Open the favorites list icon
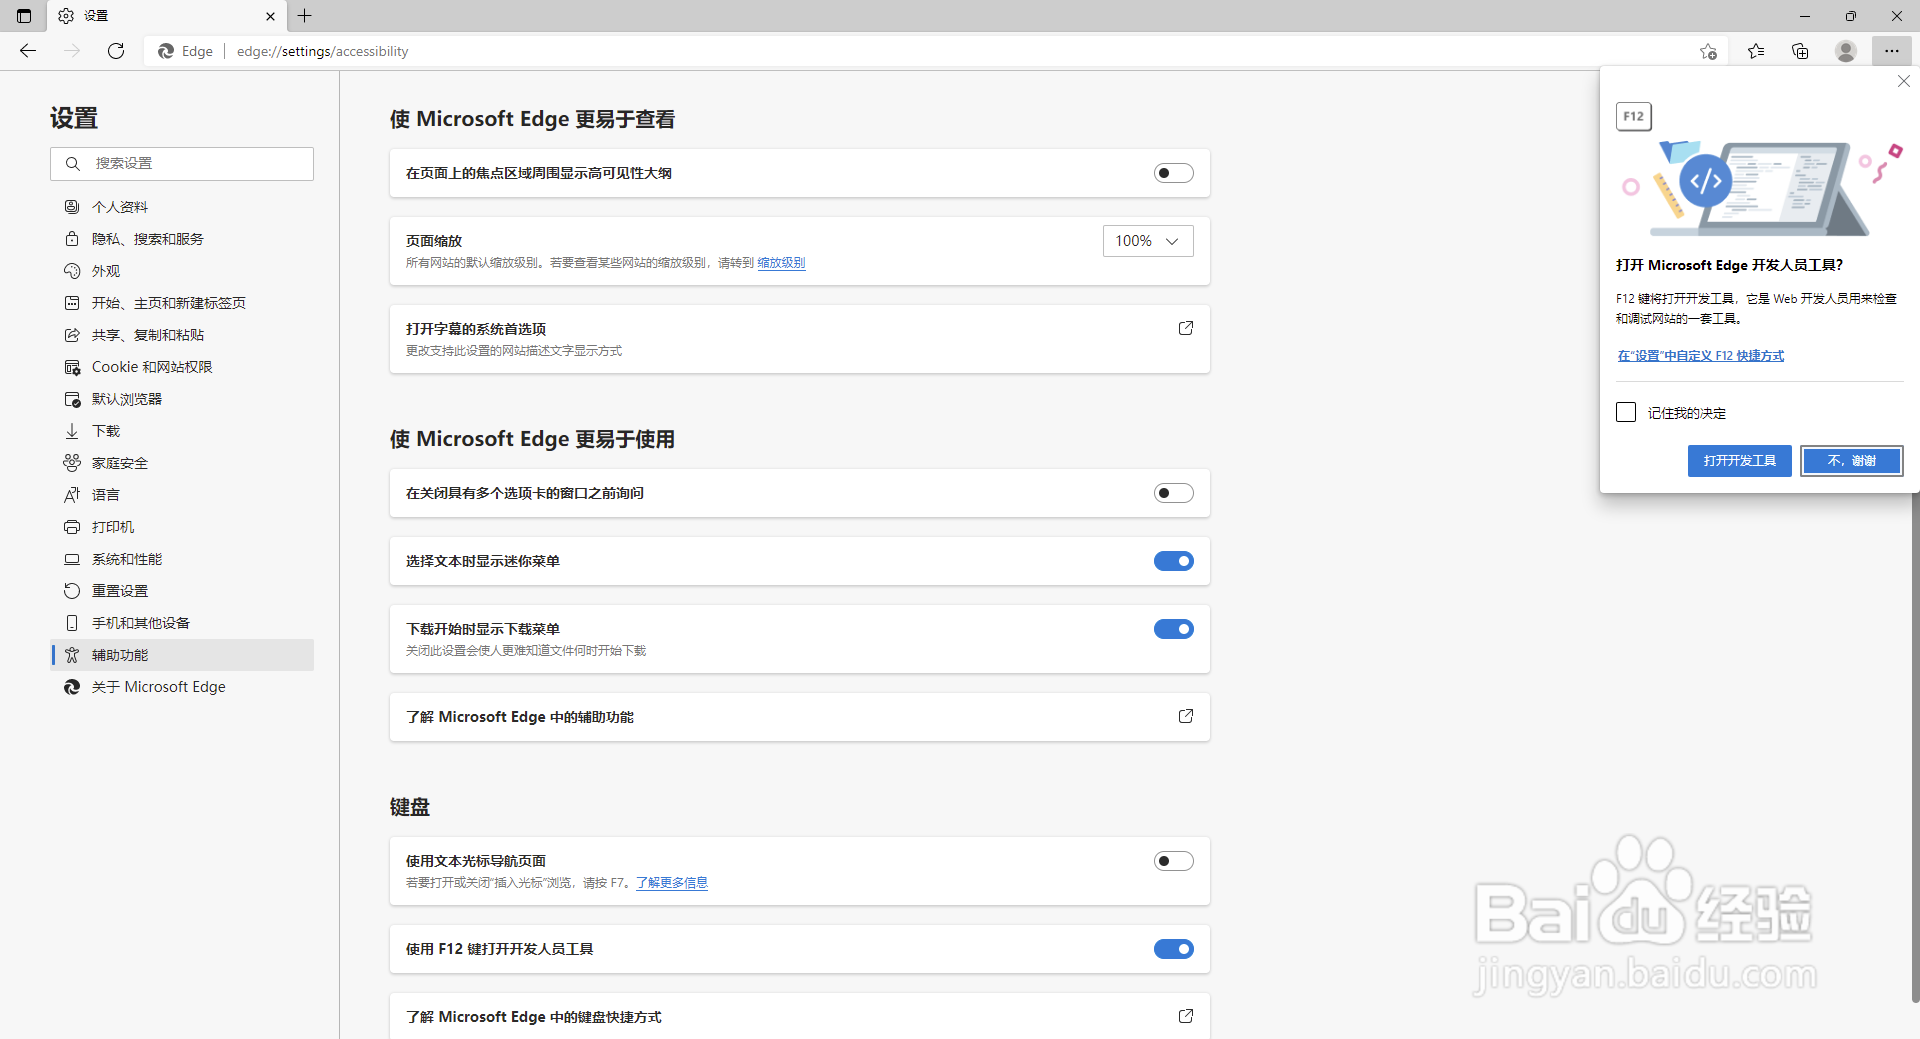This screenshot has height=1039, width=1920. pos(1756,51)
